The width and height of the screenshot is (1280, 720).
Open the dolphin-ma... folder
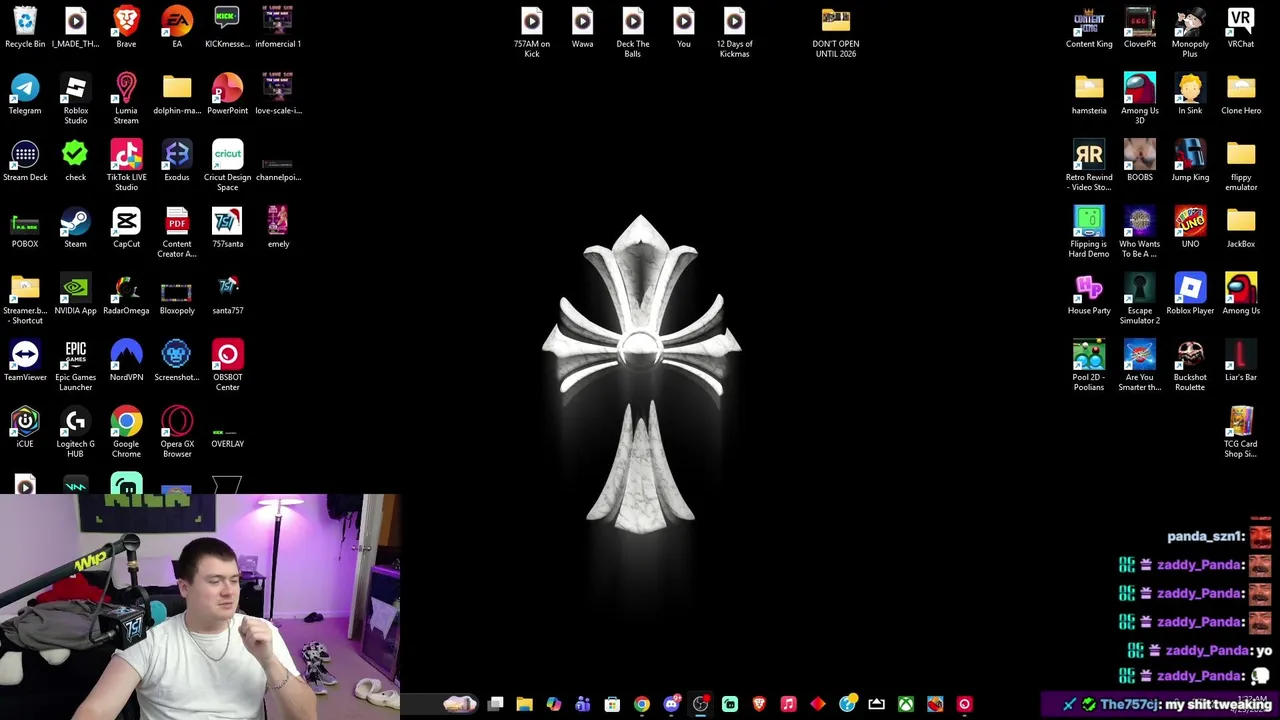coord(177,94)
